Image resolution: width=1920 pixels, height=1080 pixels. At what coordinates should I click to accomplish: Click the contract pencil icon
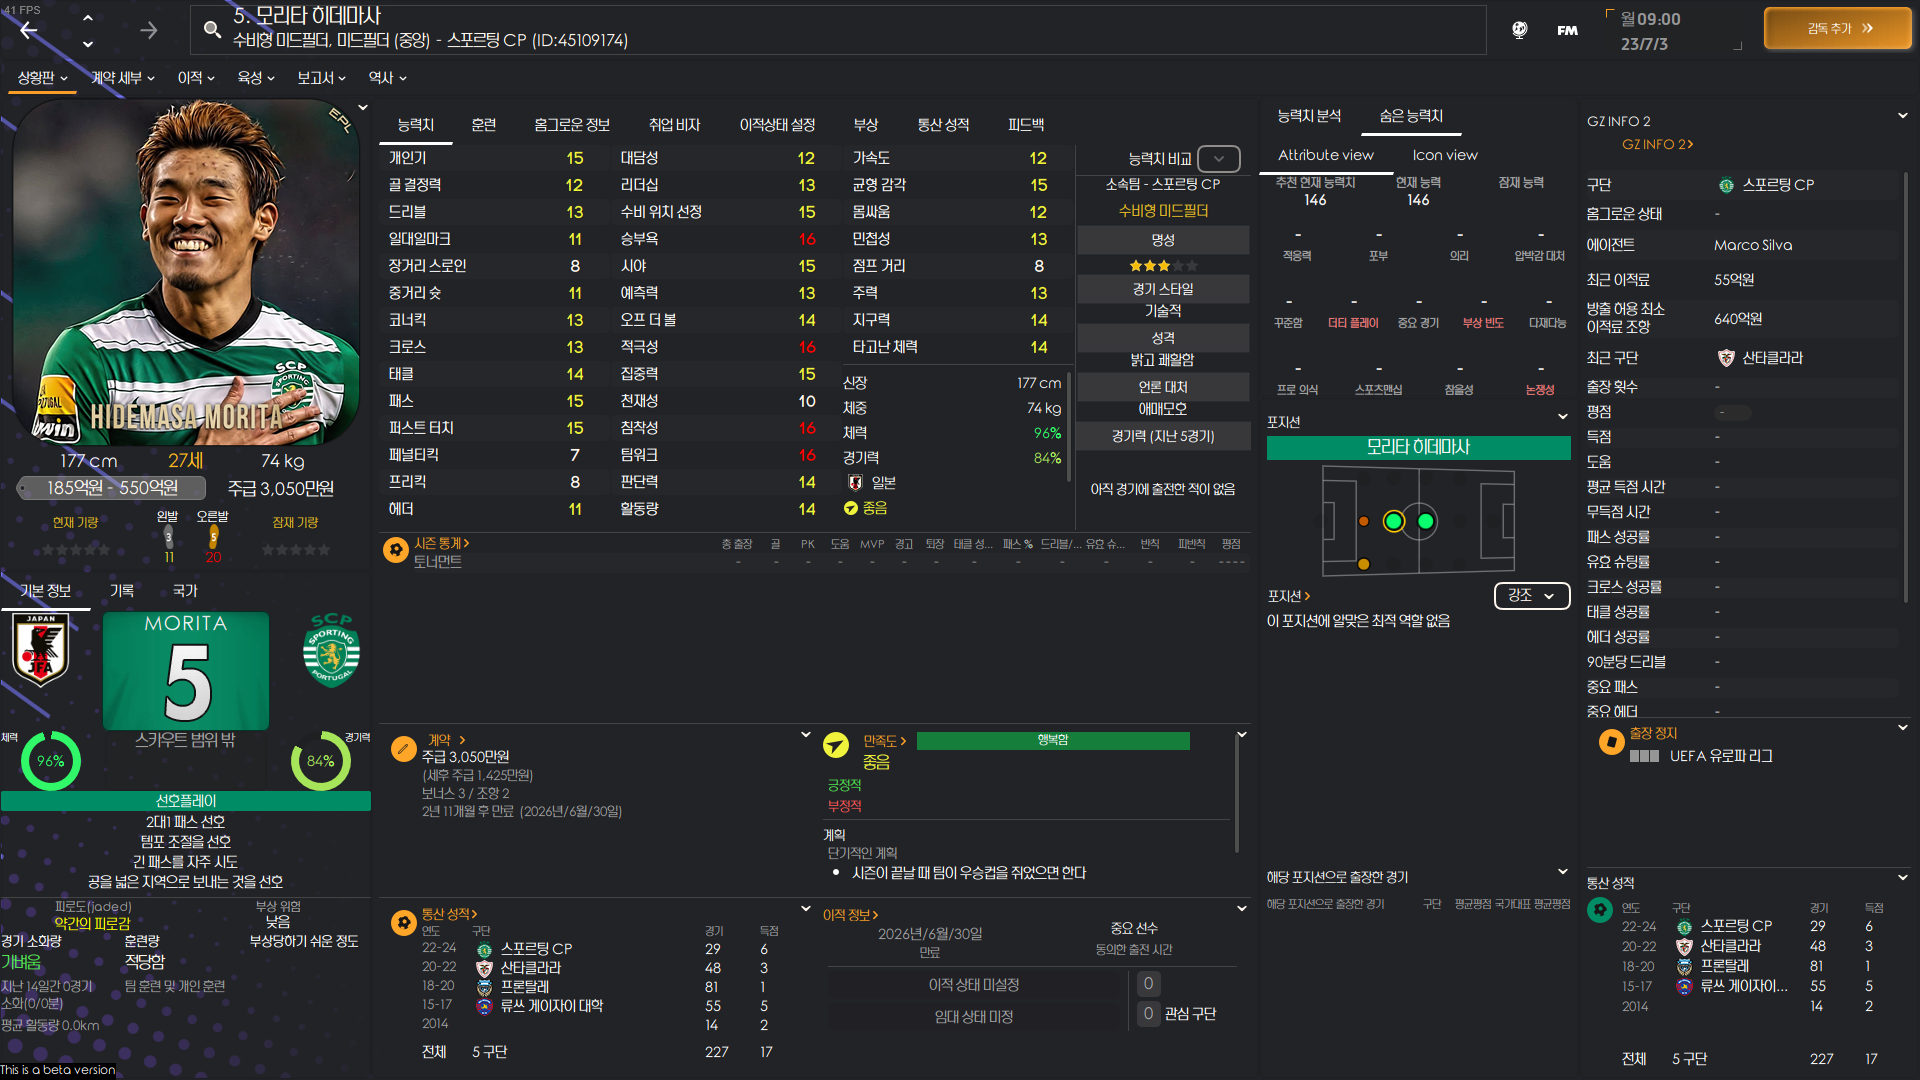pos(404,747)
